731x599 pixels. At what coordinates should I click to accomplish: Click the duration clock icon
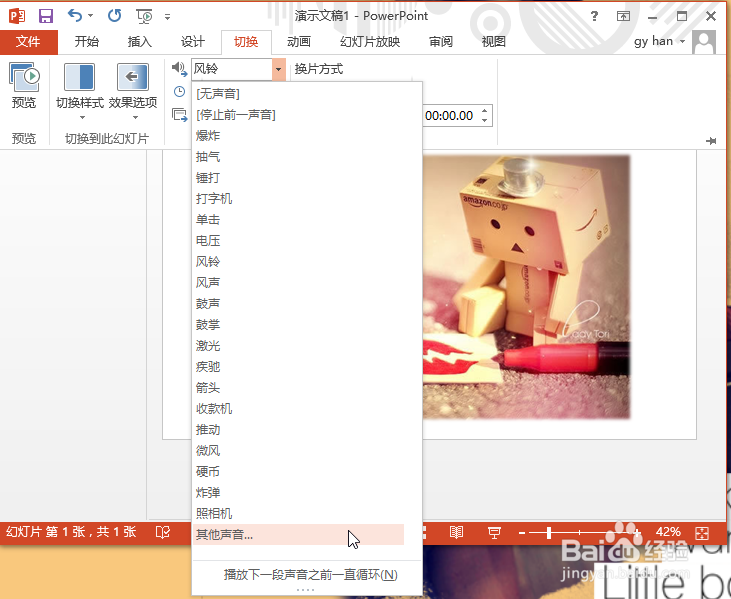coord(179,91)
